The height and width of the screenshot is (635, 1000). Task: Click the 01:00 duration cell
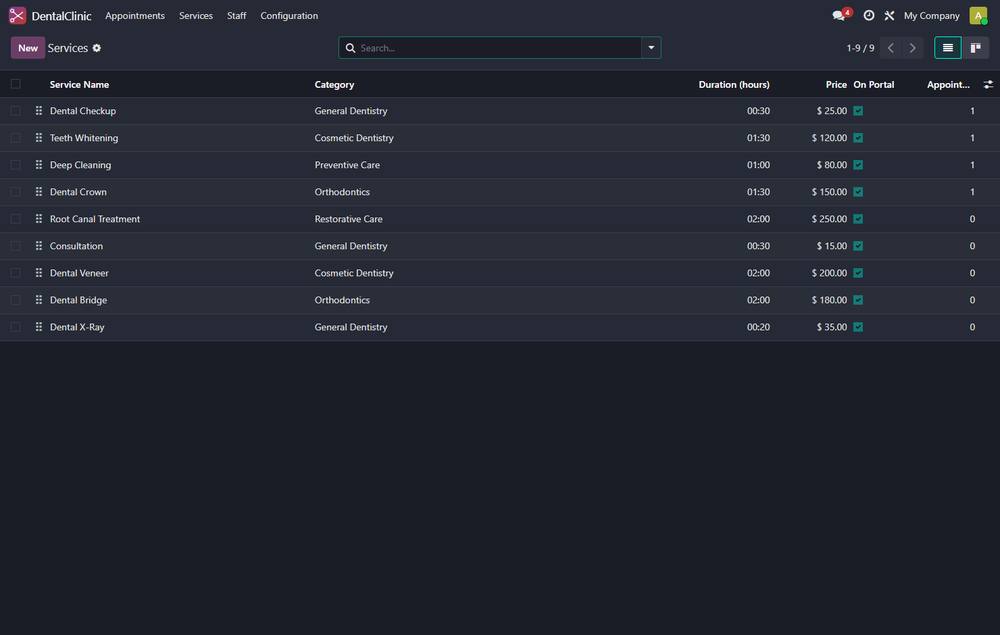758,164
